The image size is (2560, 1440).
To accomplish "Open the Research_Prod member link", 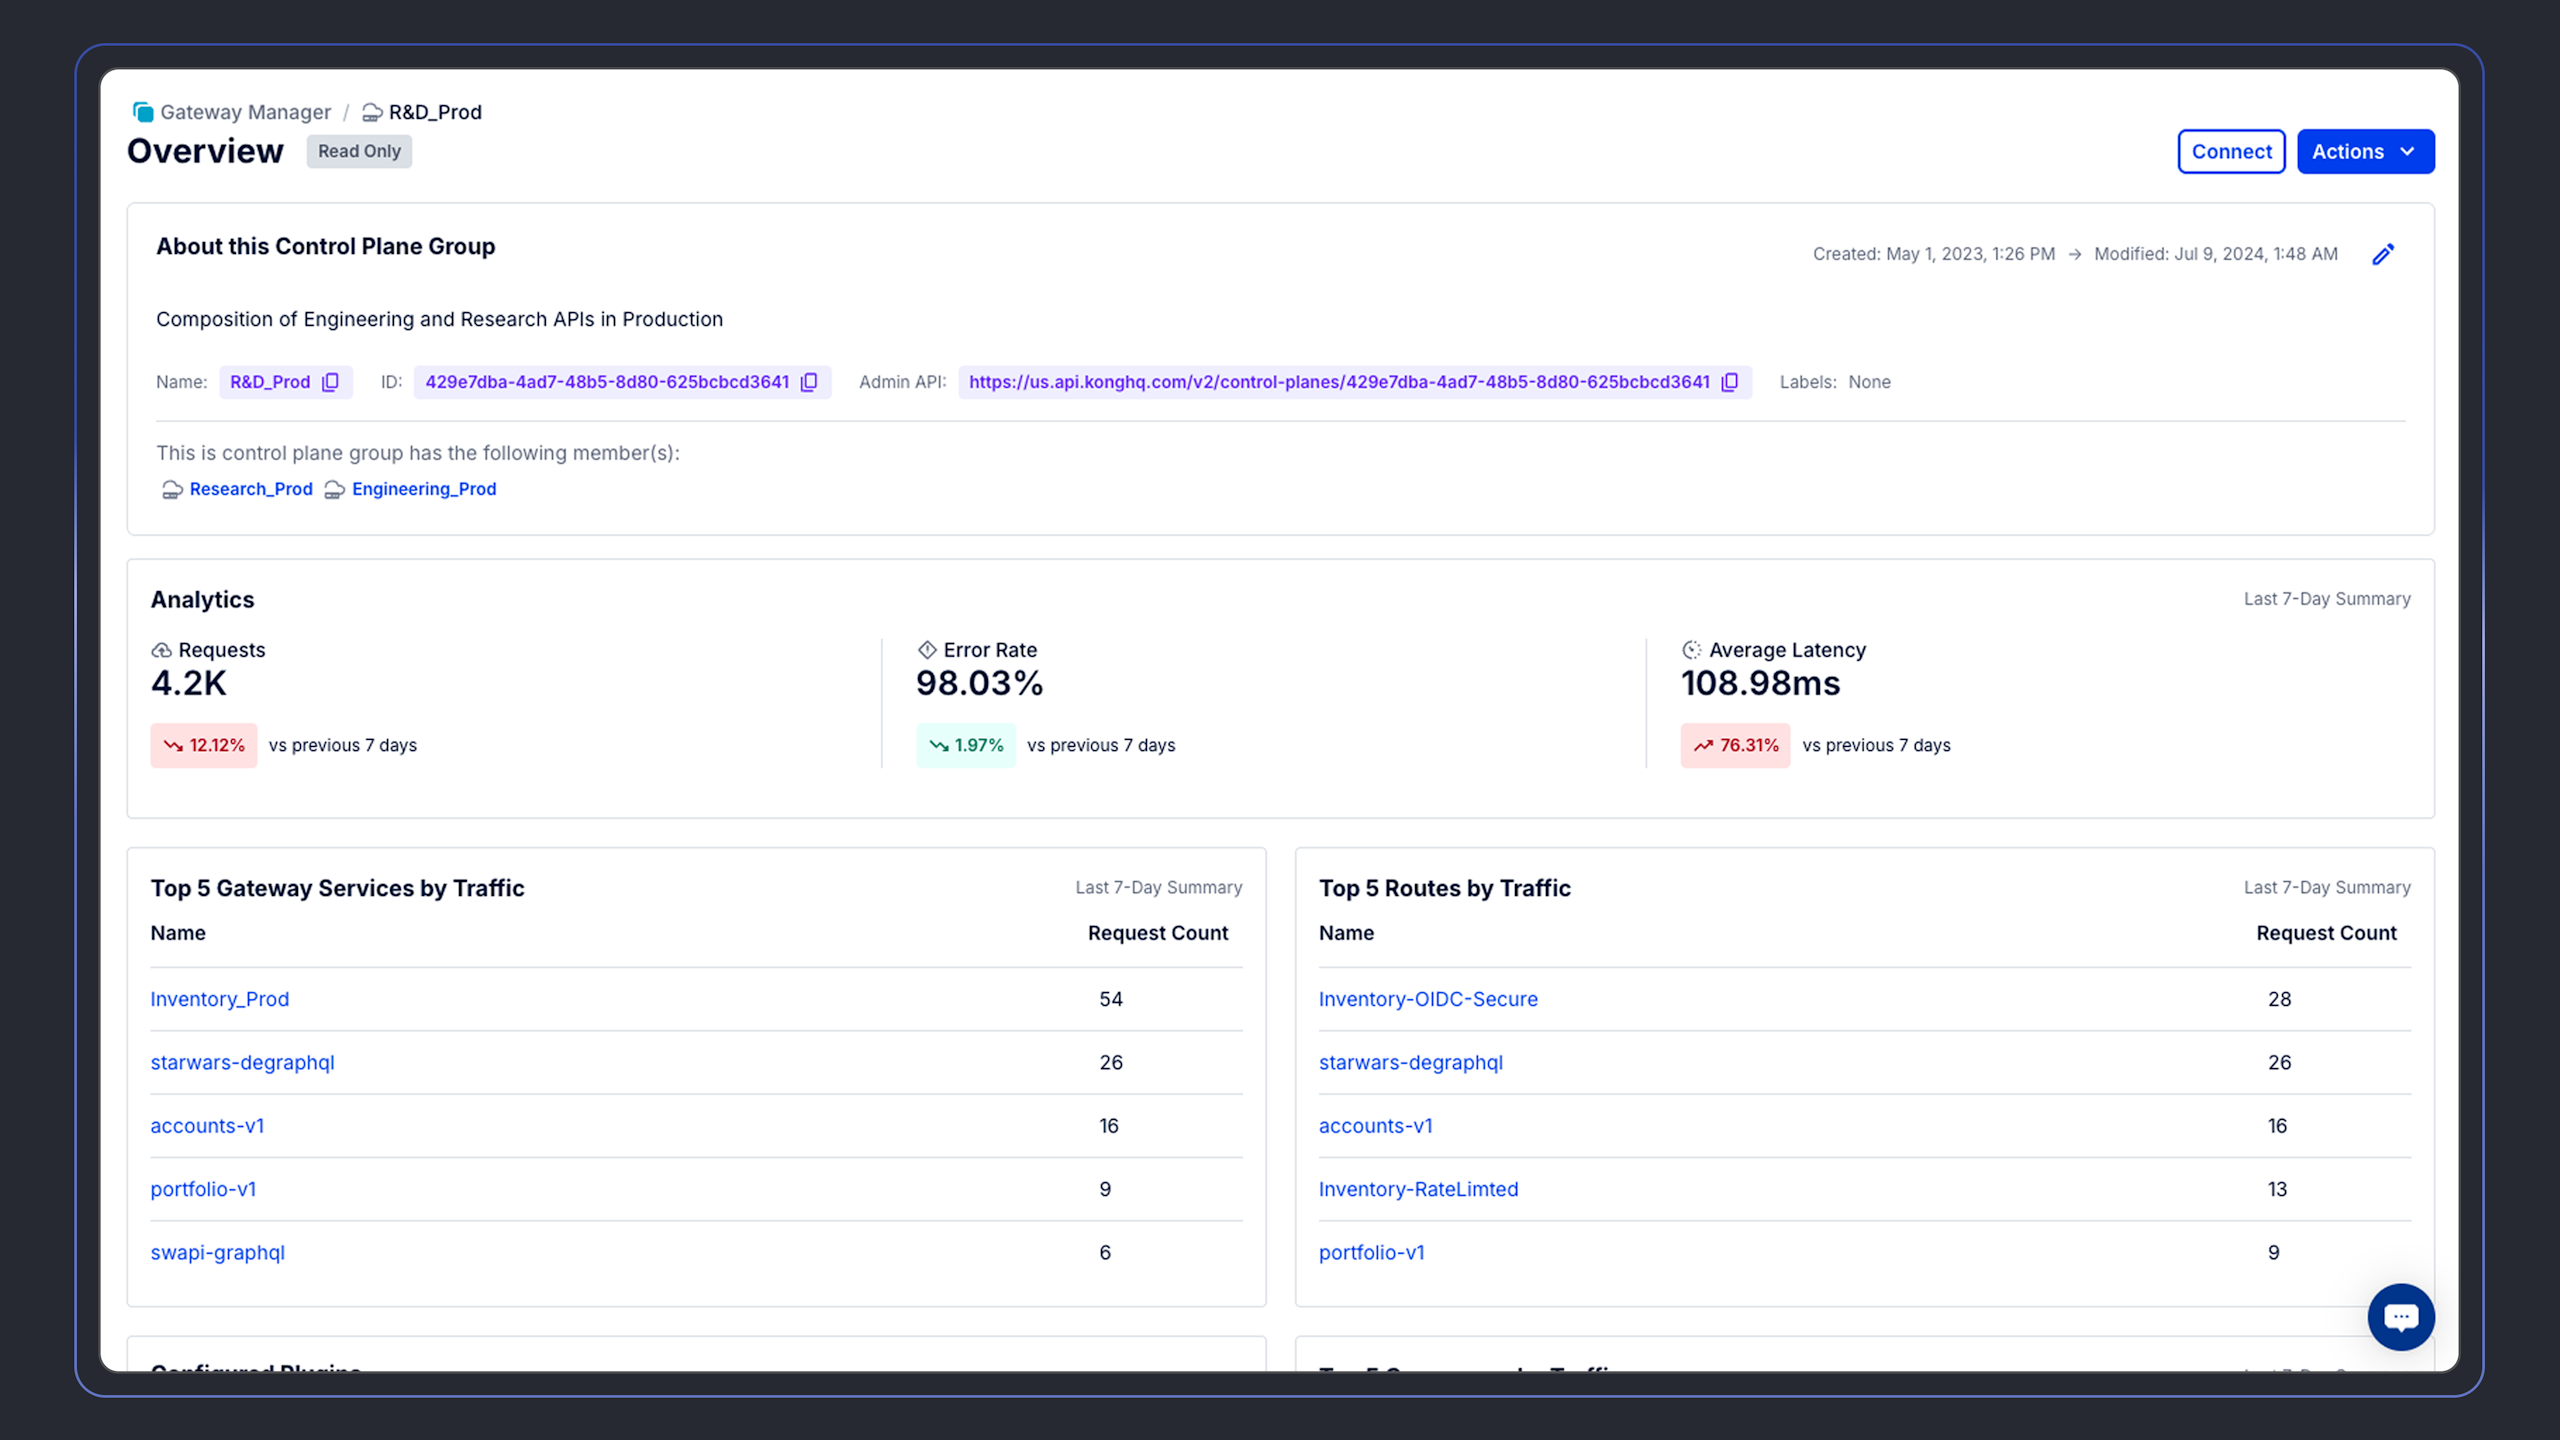I will 251,489.
